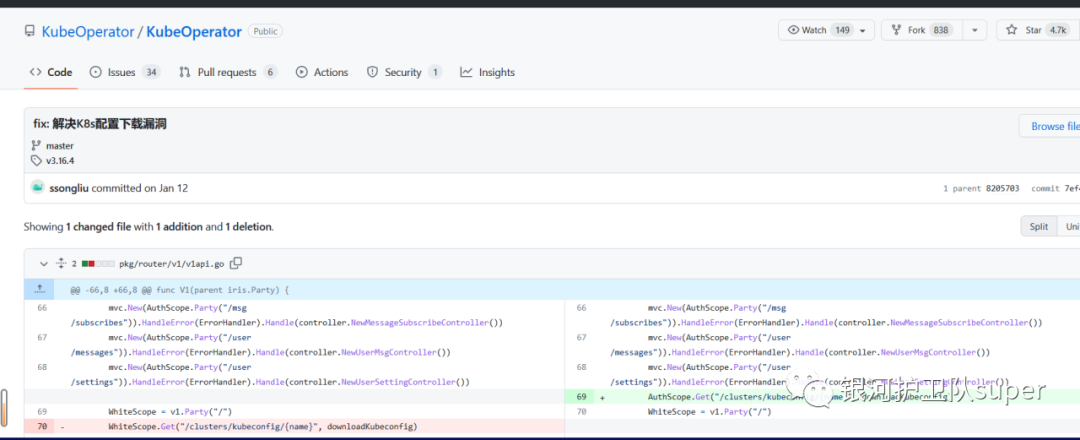Collapse the v1api.go file diff chevron
The image size is (1080, 440).
(44, 263)
